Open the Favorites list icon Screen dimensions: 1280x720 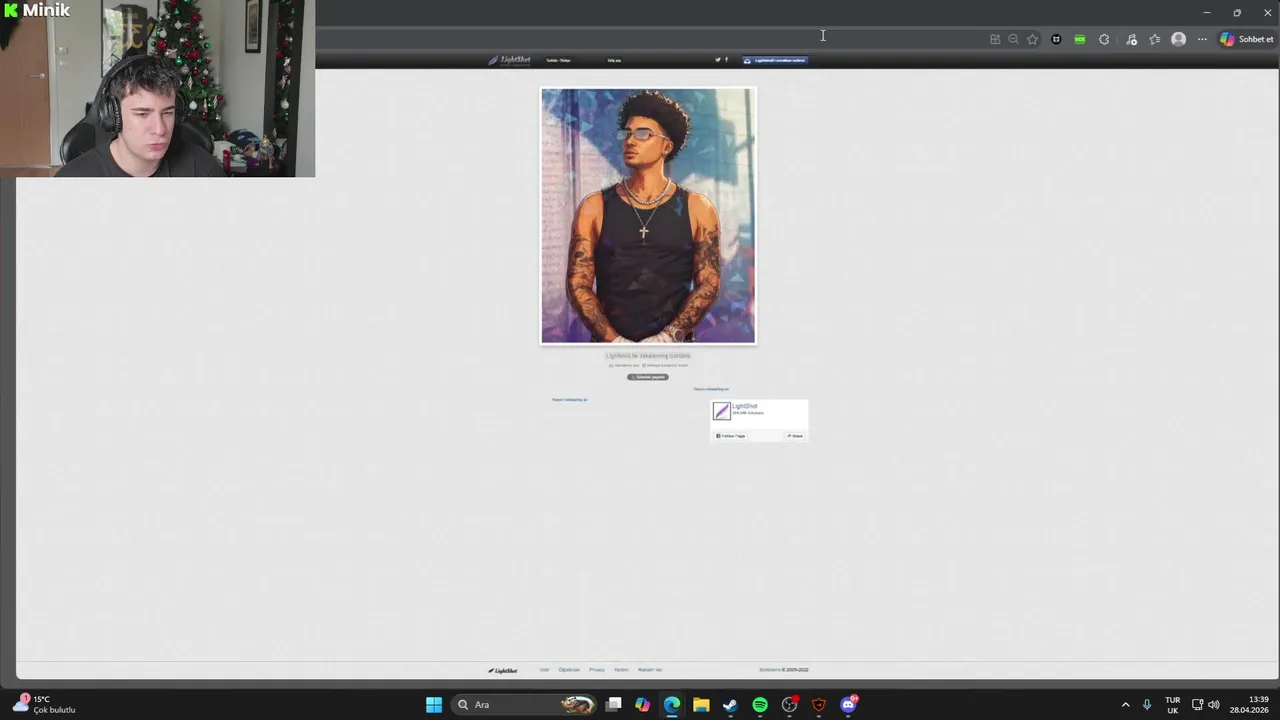tap(1155, 39)
